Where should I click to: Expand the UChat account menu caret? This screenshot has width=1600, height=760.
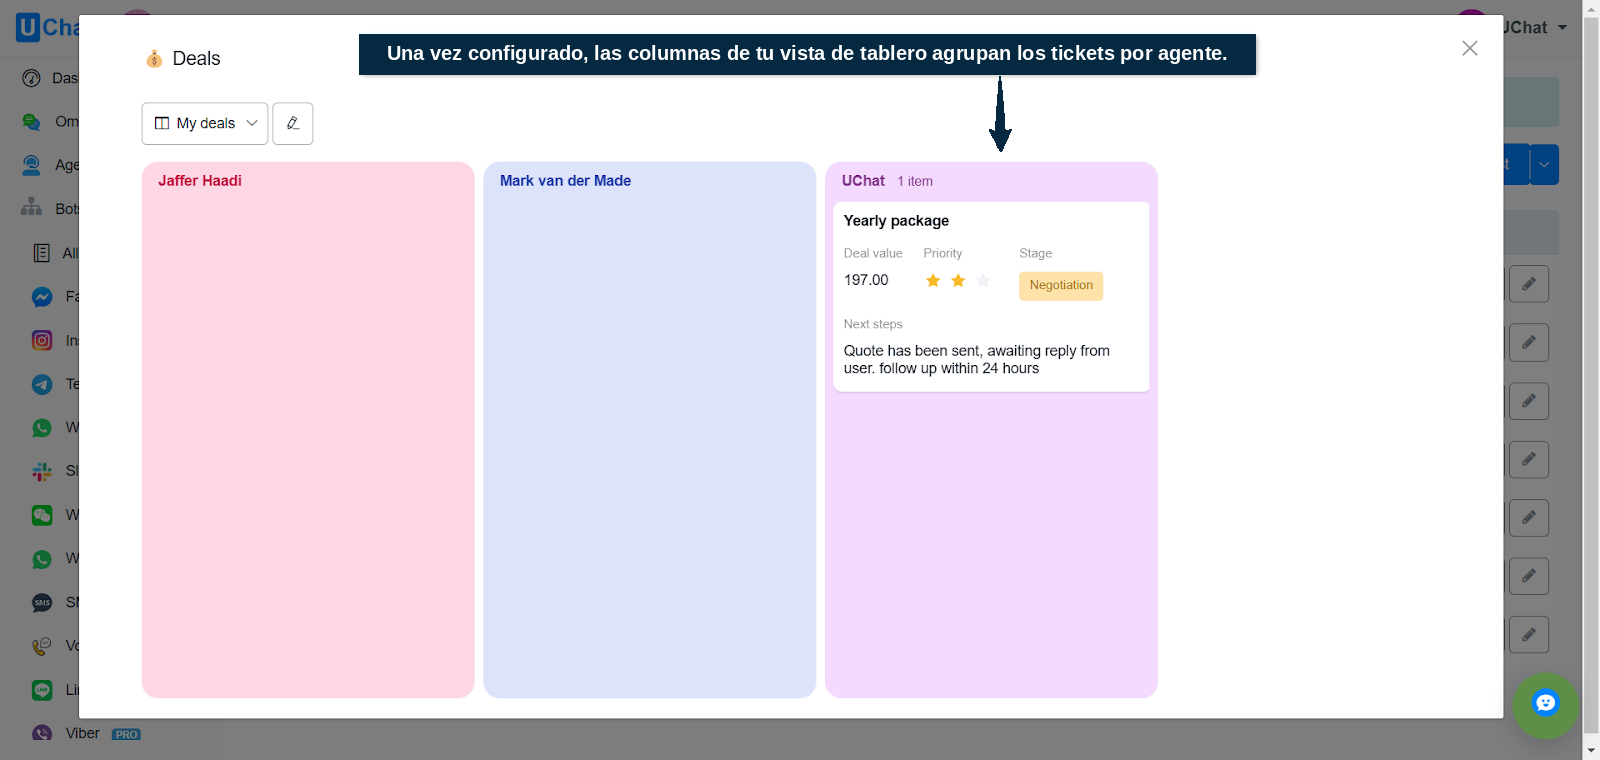(x=1562, y=27)
